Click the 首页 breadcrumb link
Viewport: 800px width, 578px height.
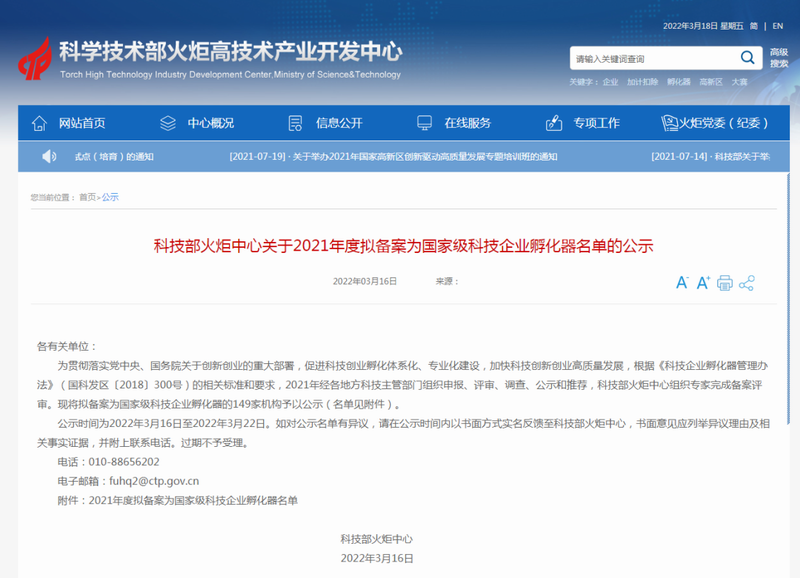88,197
